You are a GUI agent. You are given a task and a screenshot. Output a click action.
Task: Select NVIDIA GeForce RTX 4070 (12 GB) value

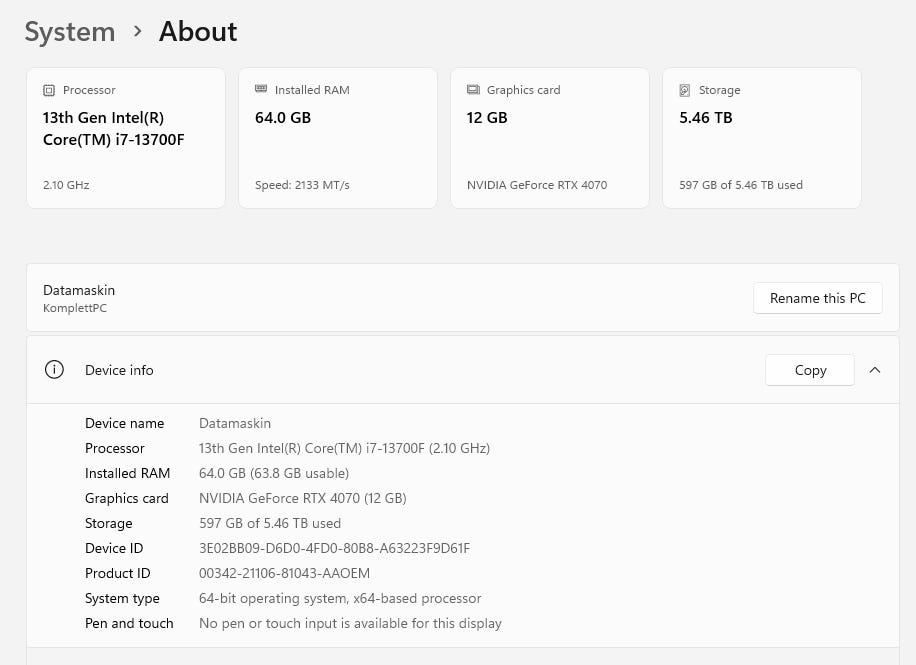tap(303, 498)
